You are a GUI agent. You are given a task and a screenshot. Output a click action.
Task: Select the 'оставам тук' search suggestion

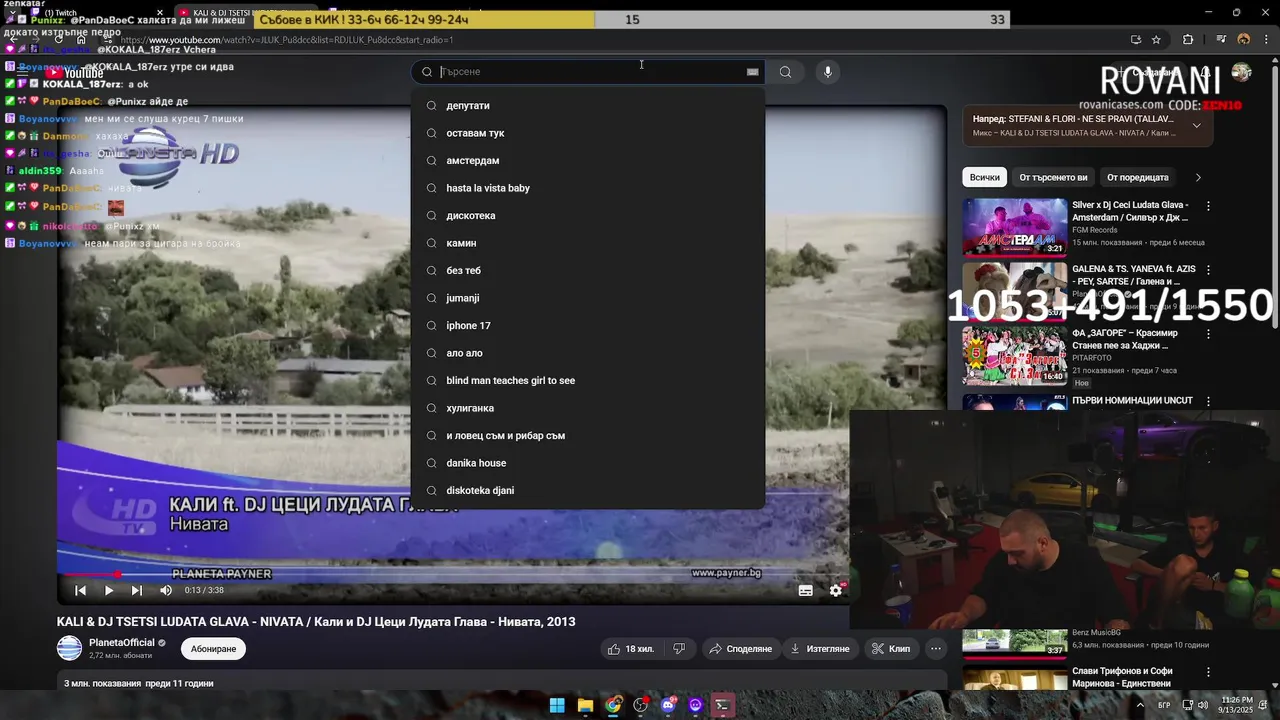588,133
